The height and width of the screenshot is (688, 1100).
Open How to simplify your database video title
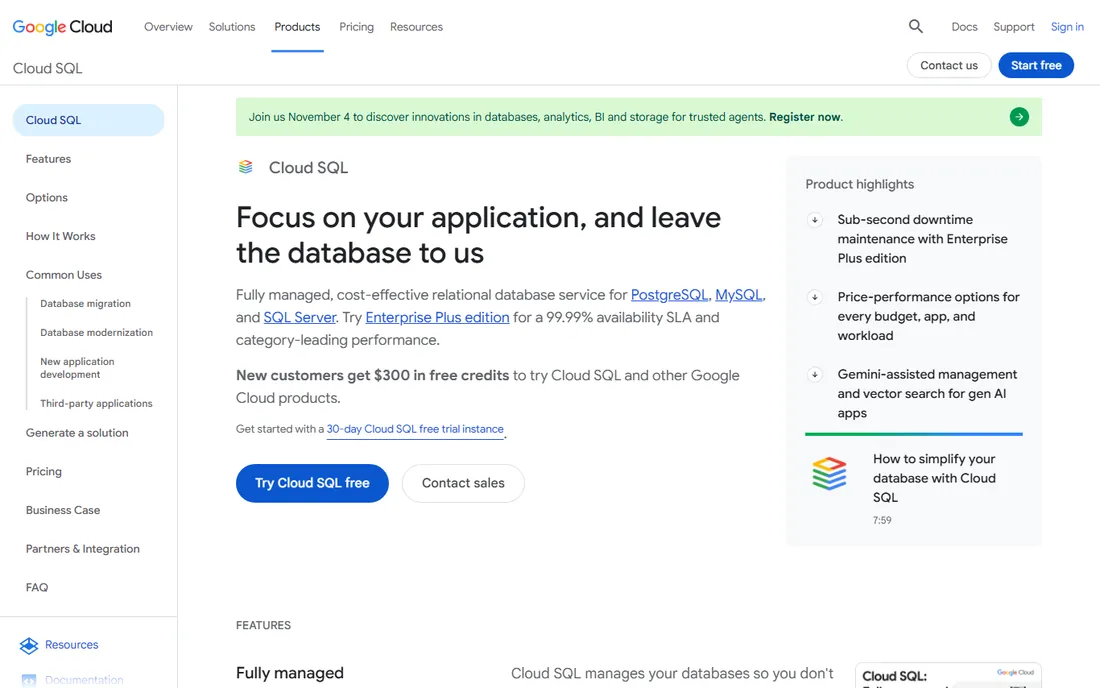934,478
